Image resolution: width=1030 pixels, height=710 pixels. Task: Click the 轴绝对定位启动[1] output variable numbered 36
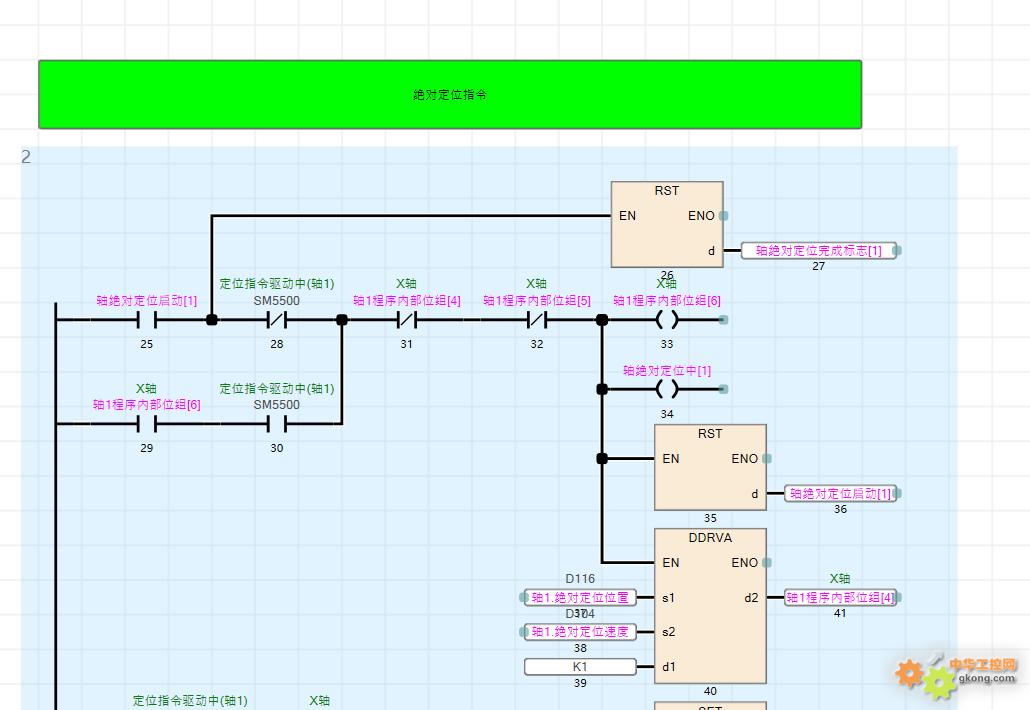click(x=840, y=494)
